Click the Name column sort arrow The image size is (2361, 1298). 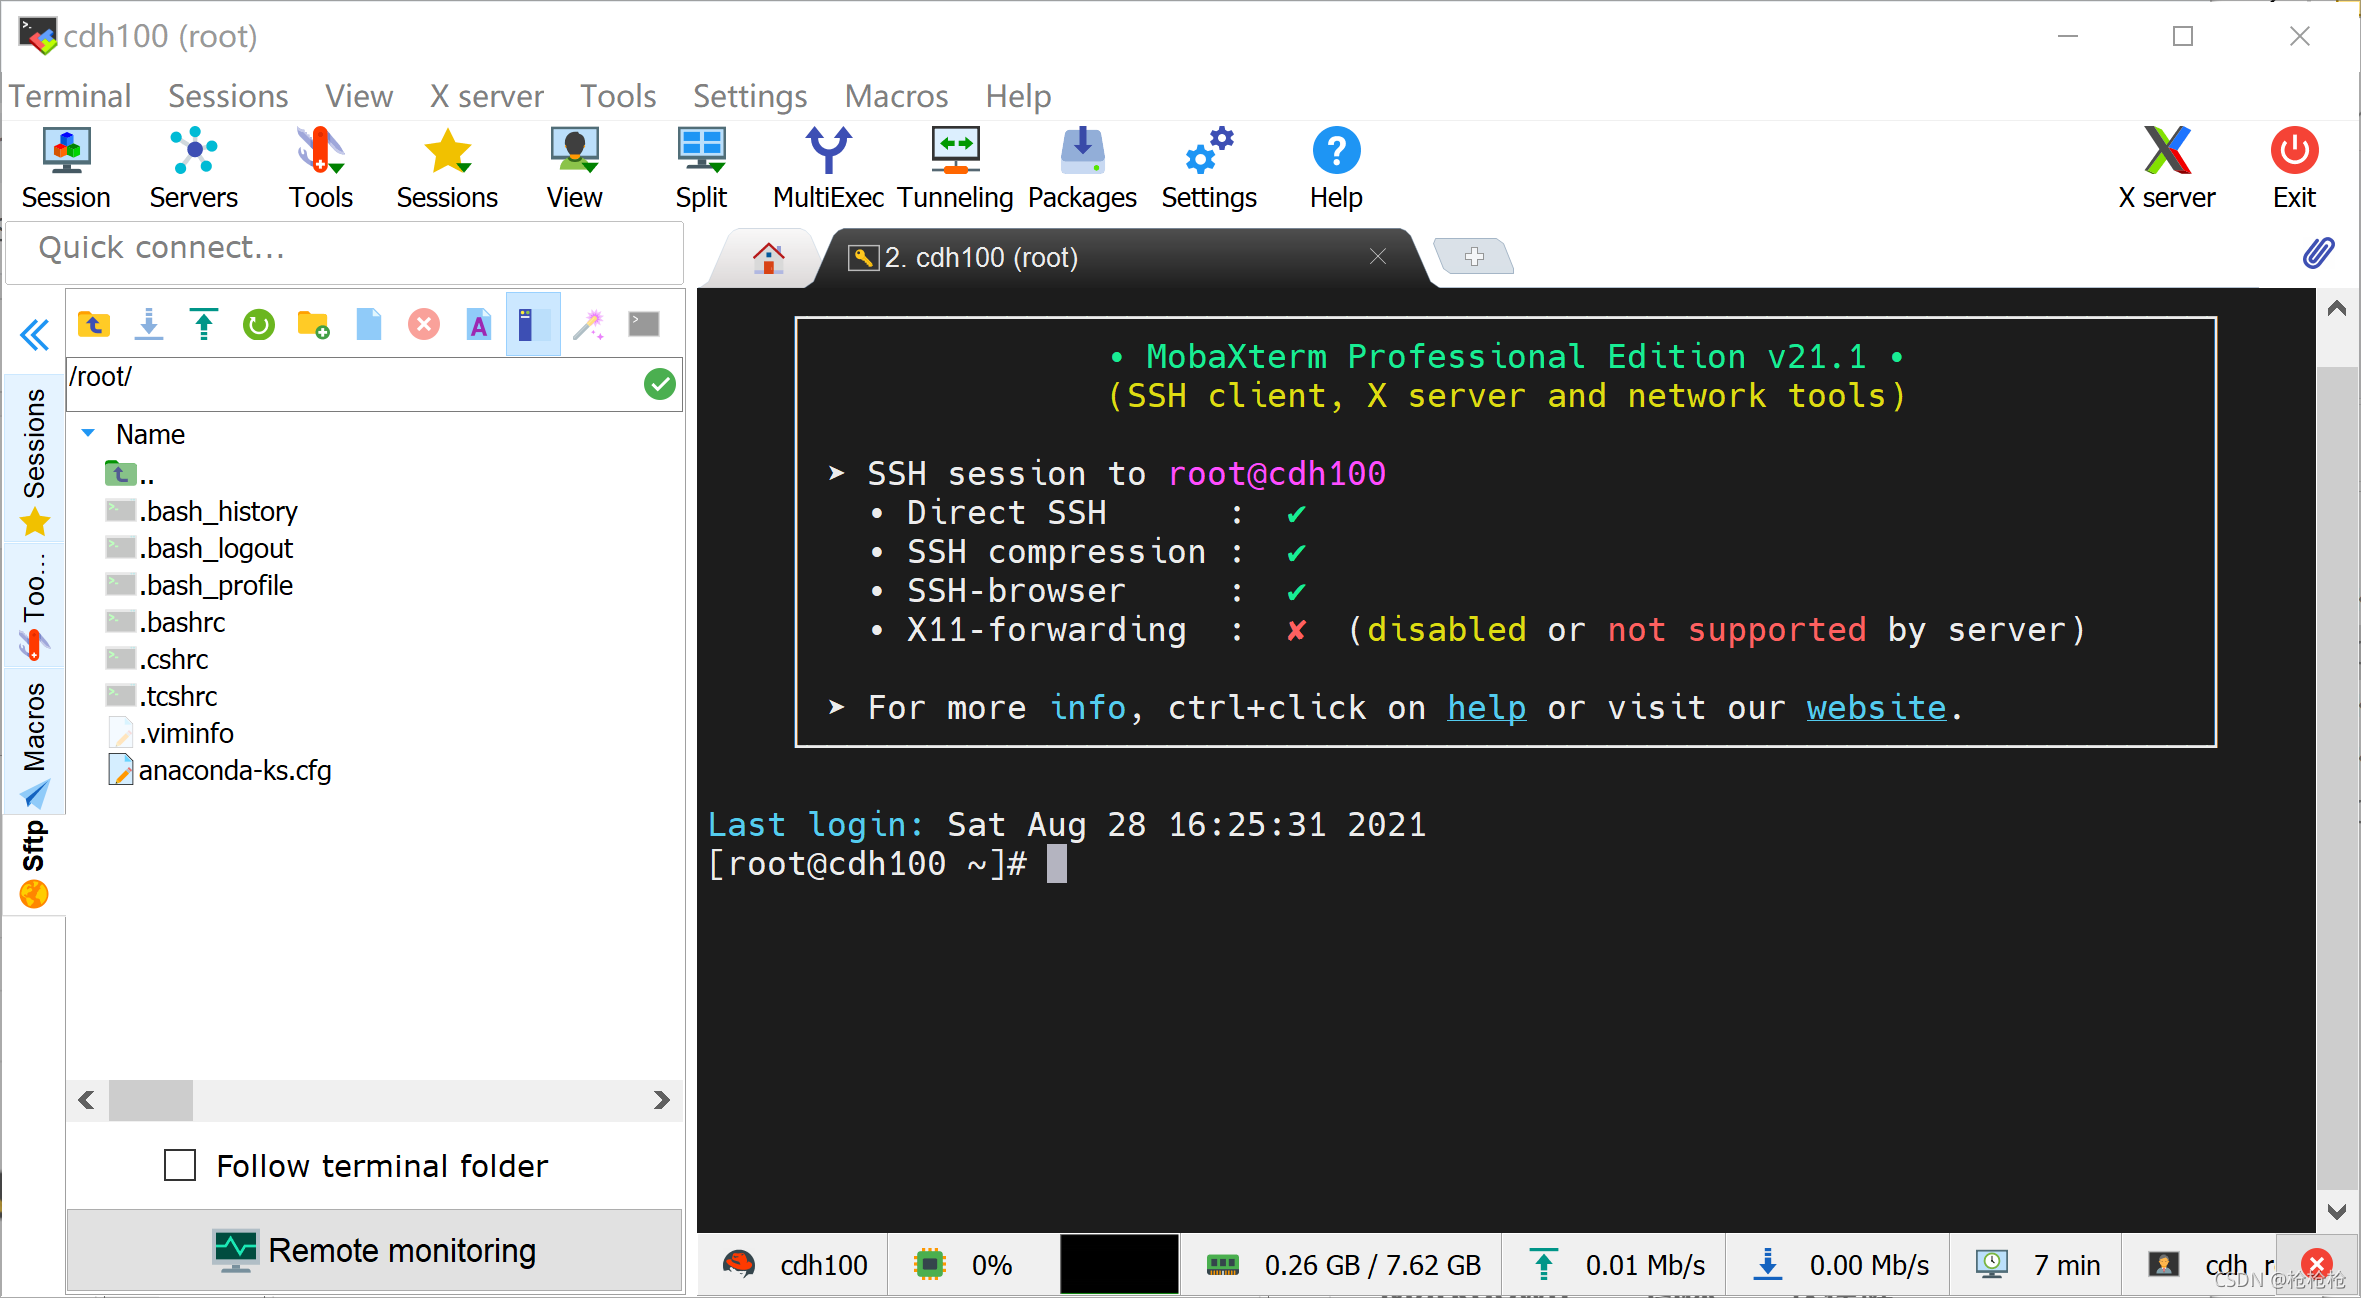(88, 434)
